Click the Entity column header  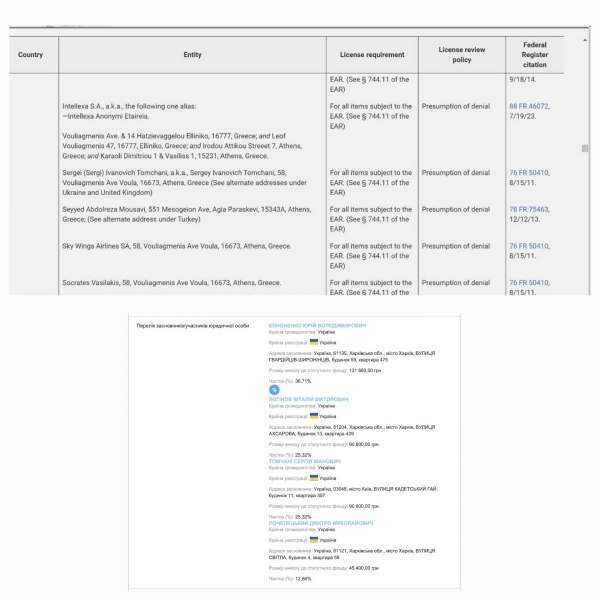pos(192,55)
